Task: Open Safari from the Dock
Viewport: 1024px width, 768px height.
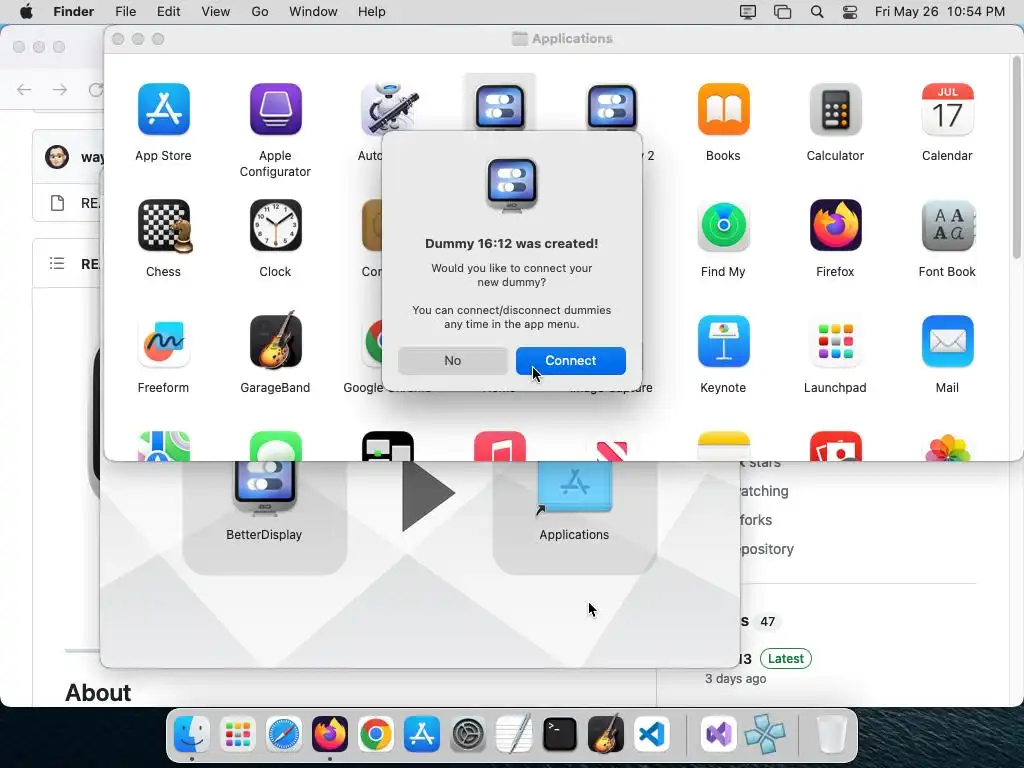Action: coord(283,735)
